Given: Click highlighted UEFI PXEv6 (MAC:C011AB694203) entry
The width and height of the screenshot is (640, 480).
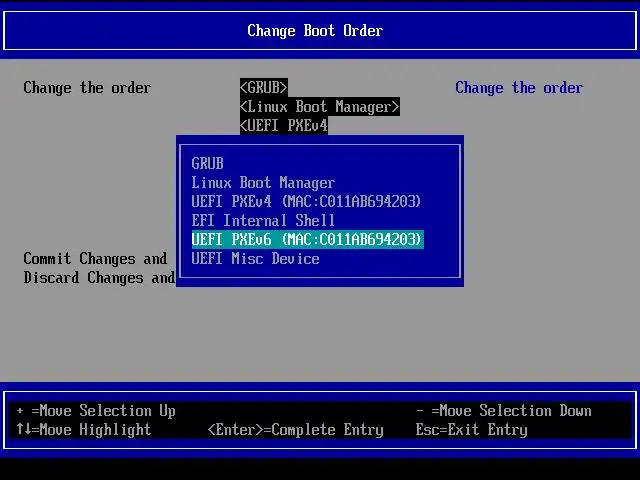Looking at the screenshot, I should click(x=307, y=240).
